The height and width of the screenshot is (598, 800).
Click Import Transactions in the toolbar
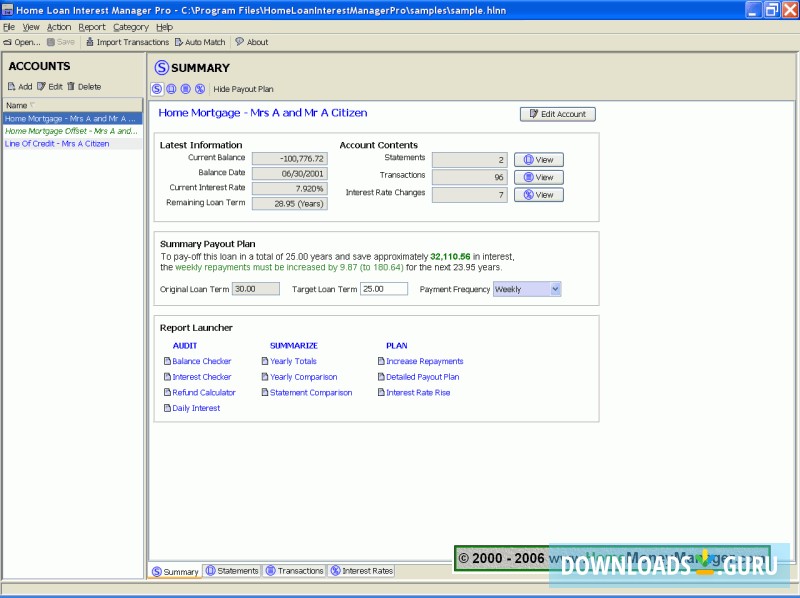coord(126,42)
